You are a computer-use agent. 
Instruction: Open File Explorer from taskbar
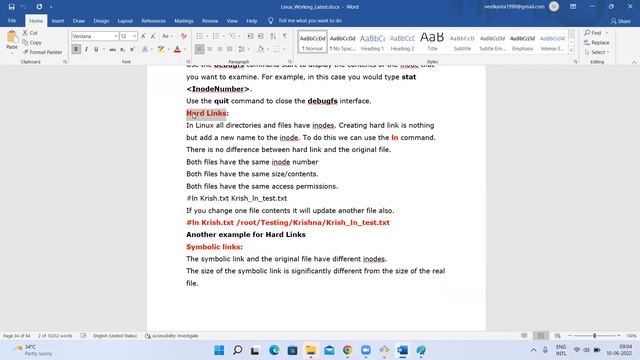(x=311, y=350)
